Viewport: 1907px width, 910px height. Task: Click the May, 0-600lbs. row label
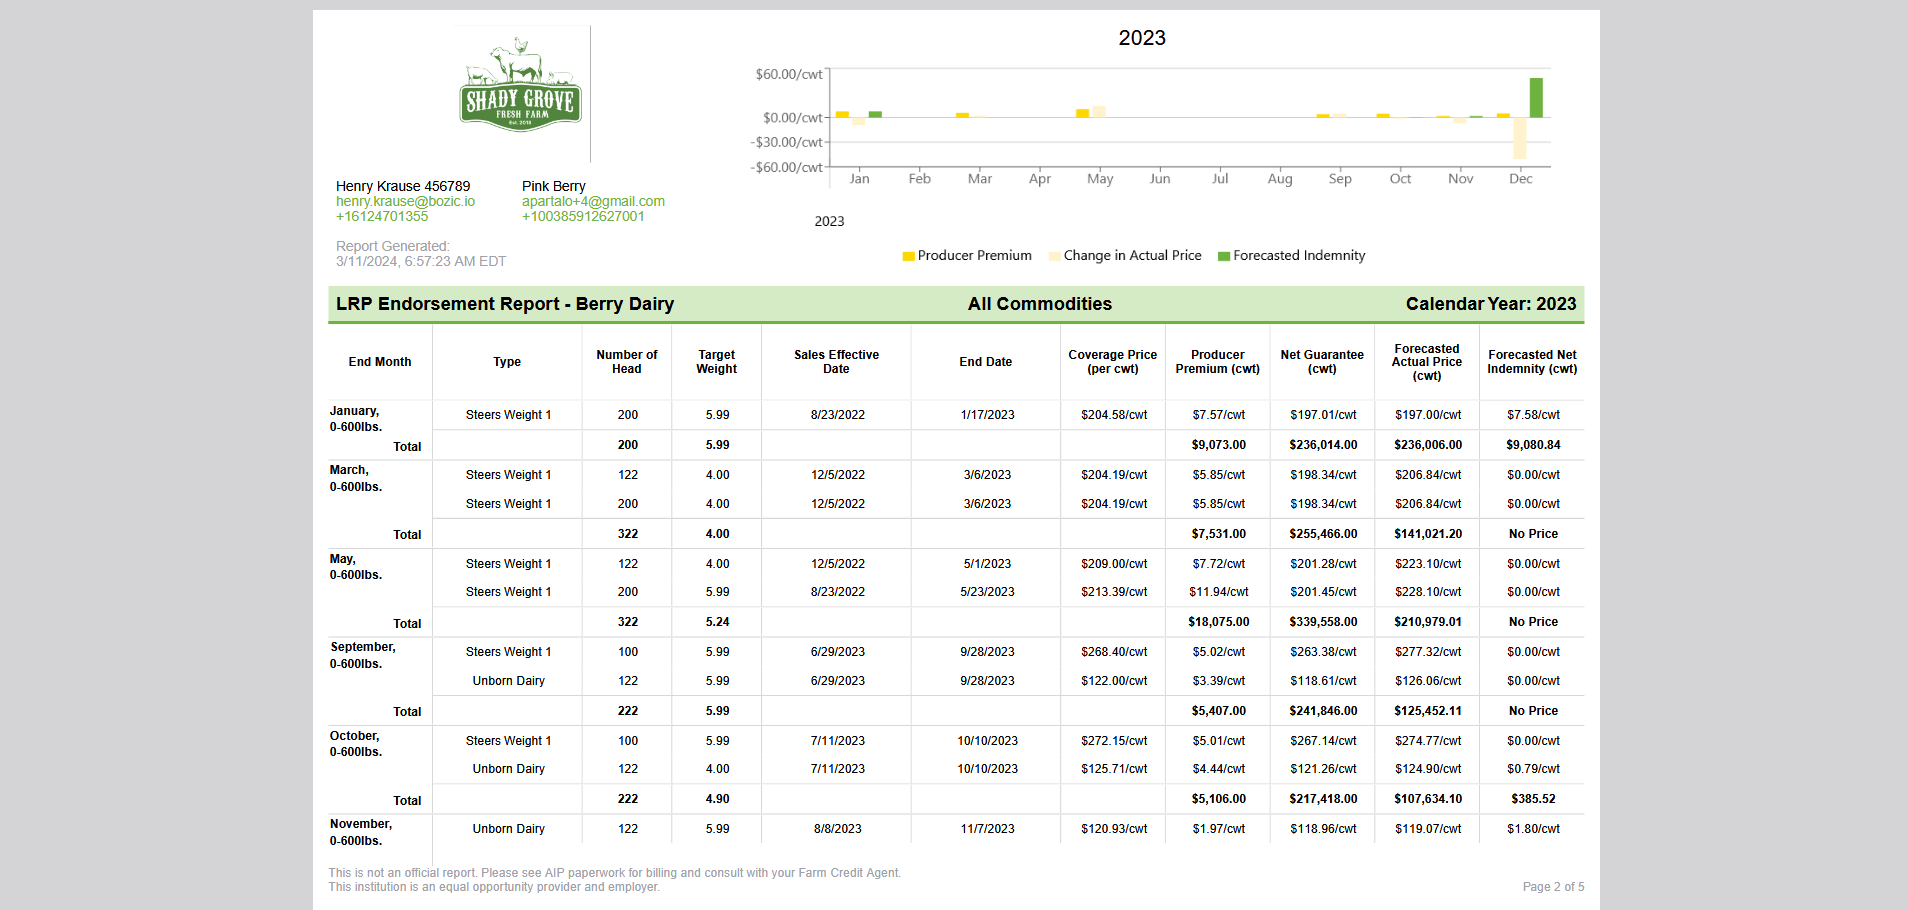[x=356, y=567]
